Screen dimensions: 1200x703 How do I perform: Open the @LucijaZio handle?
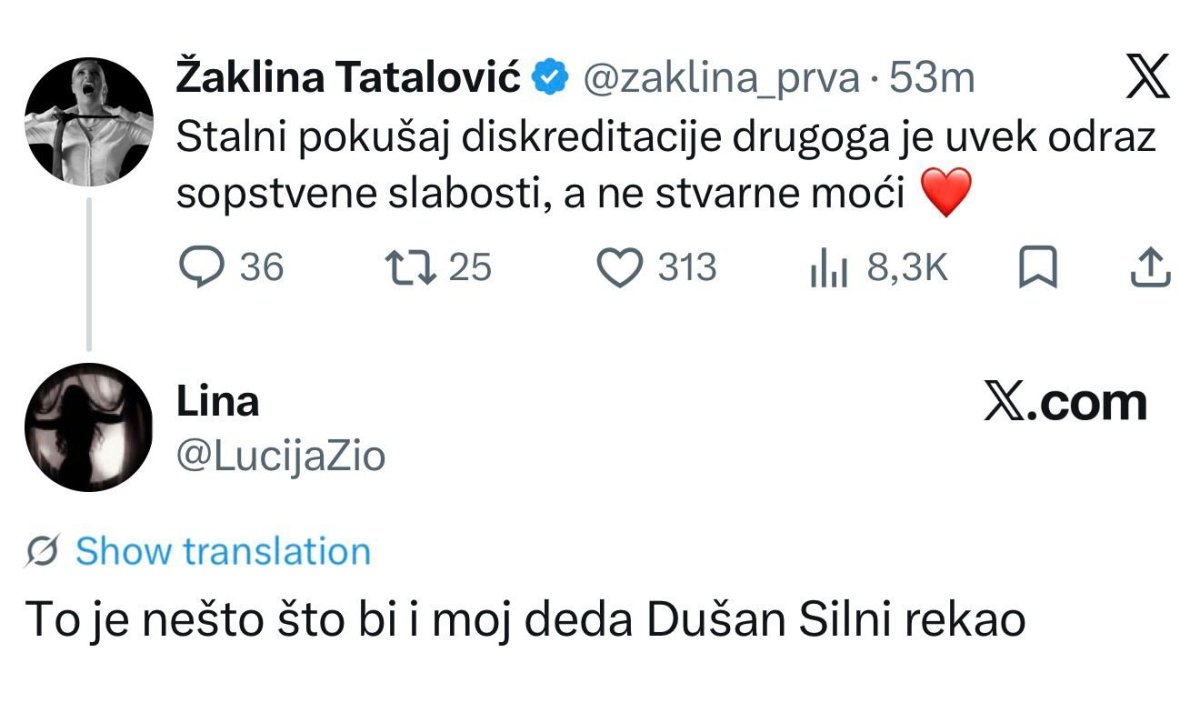(281, 456)
